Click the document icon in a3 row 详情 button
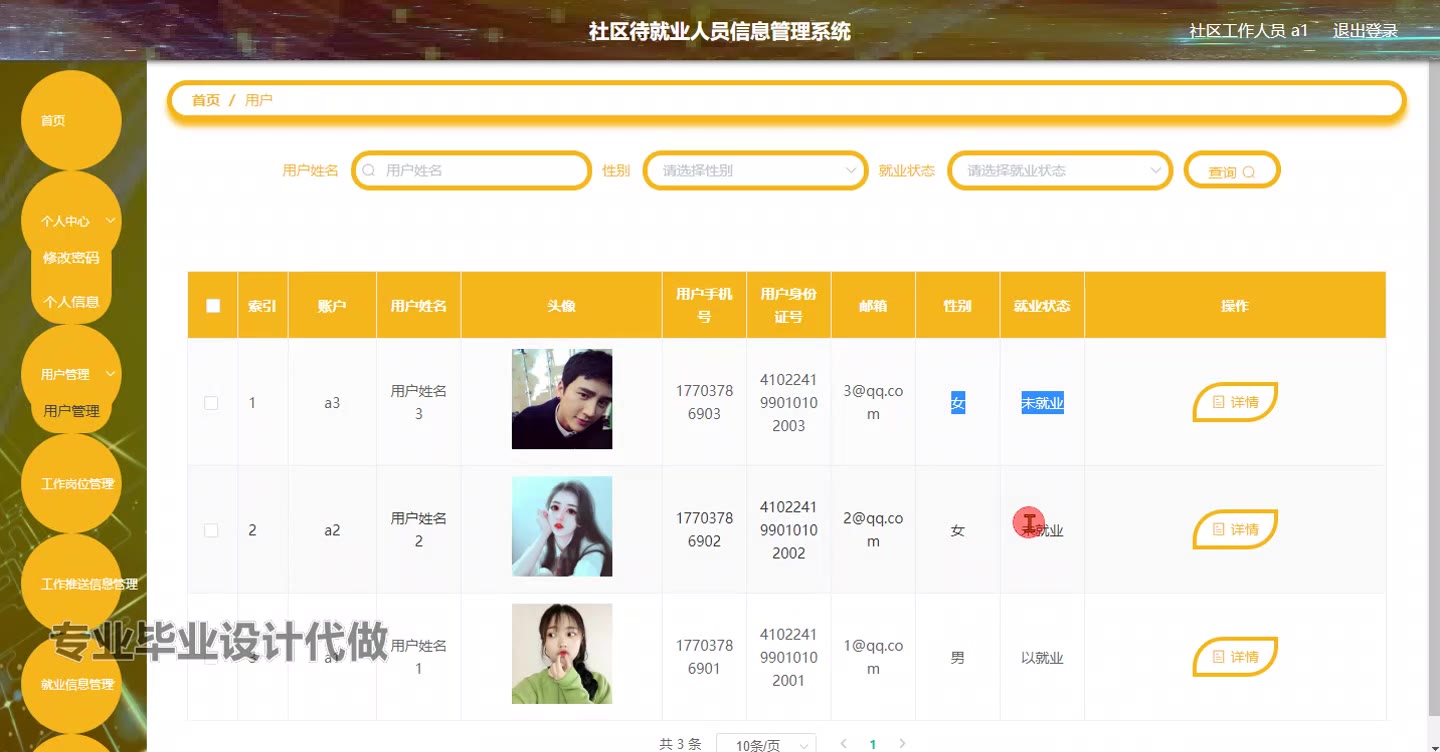Image resolution: width=1440 pixels, height=752 pixels. (x=1218, y=402)
